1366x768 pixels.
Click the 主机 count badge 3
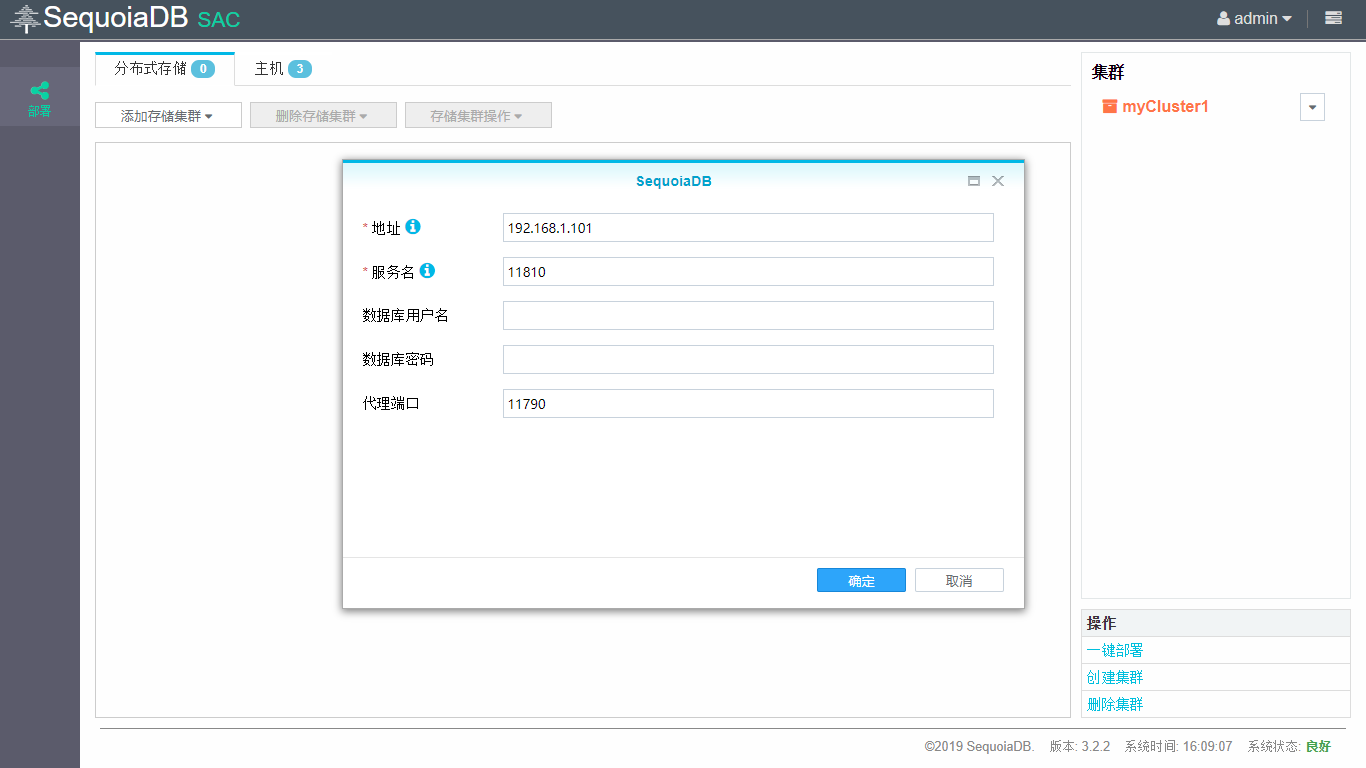300,69
